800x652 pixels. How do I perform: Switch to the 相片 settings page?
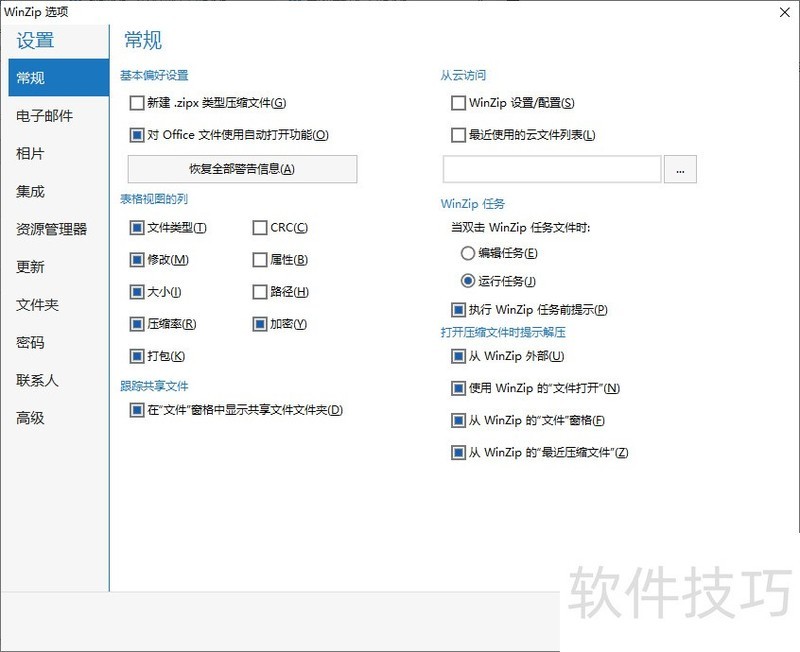tap(59, 153)
